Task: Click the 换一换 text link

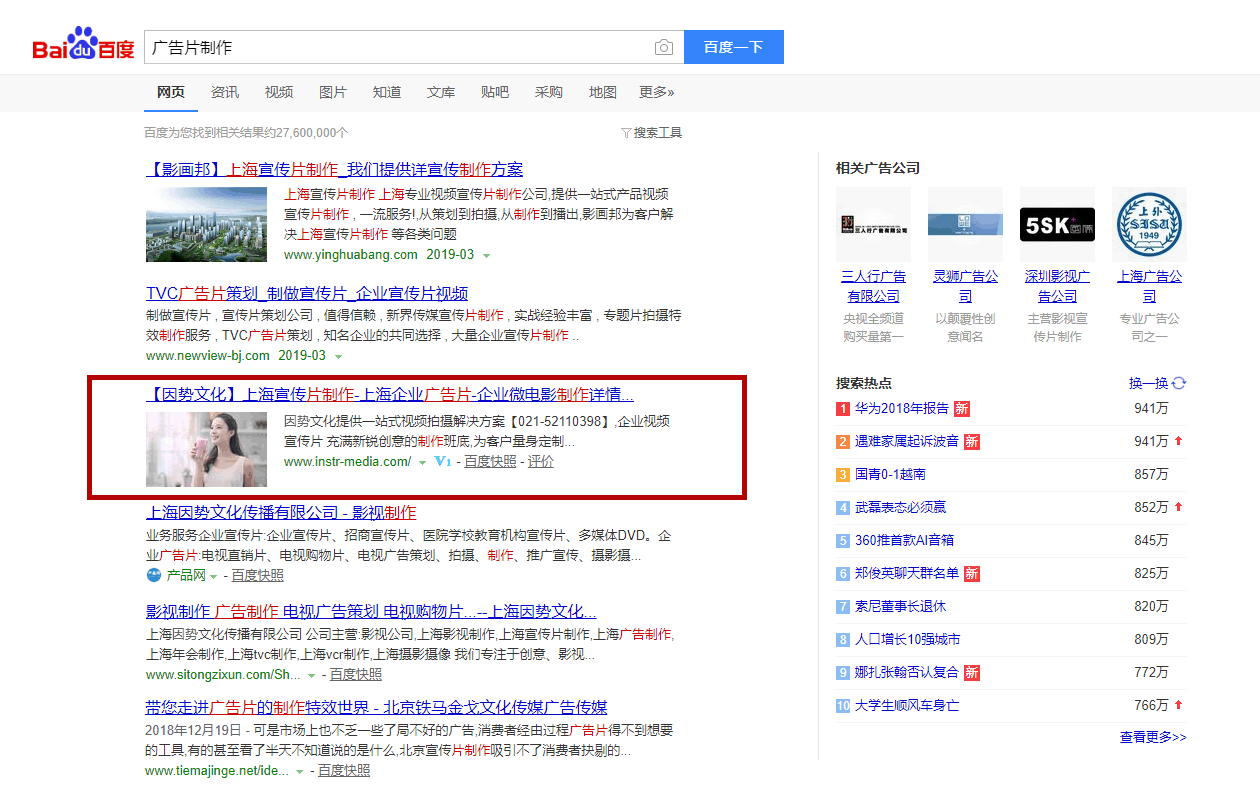Action: point(1149,383)
